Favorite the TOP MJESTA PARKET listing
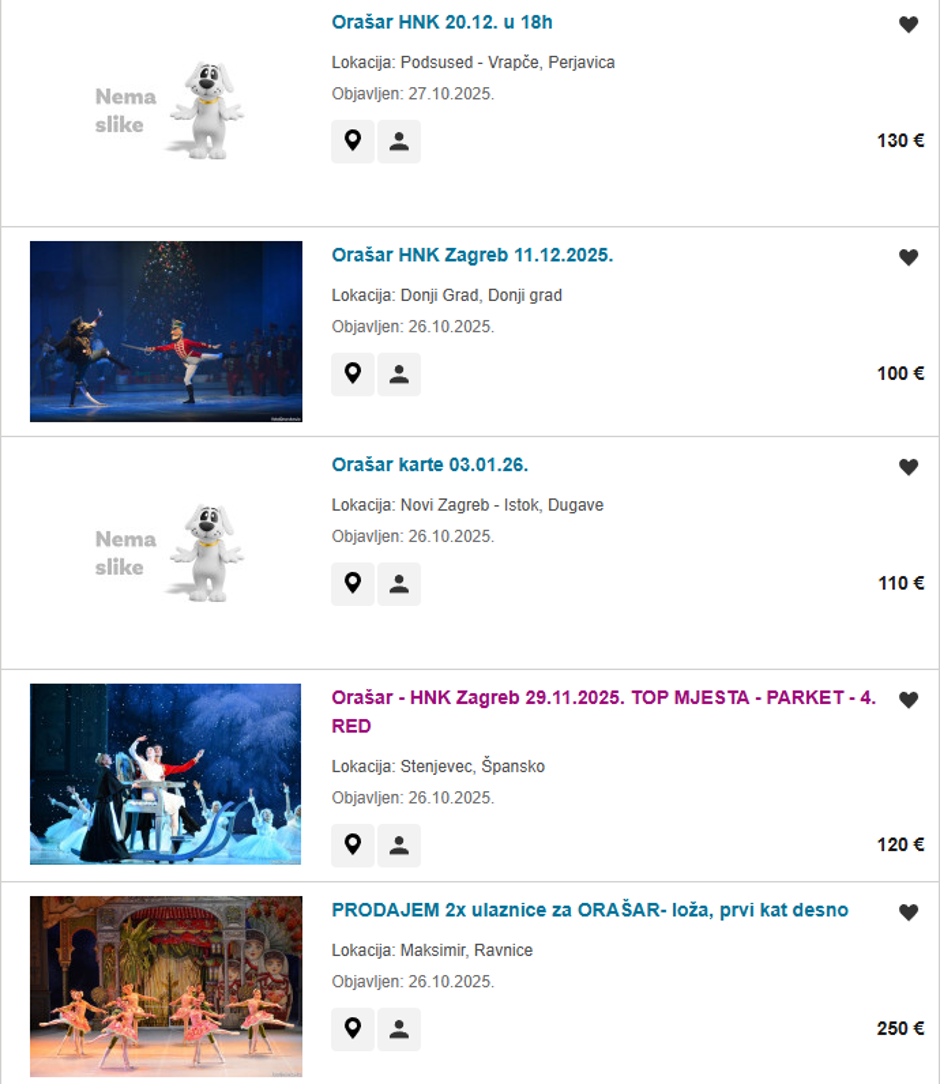The width and height of the screenshot is (940, 1084). click(x=908, y=700)
